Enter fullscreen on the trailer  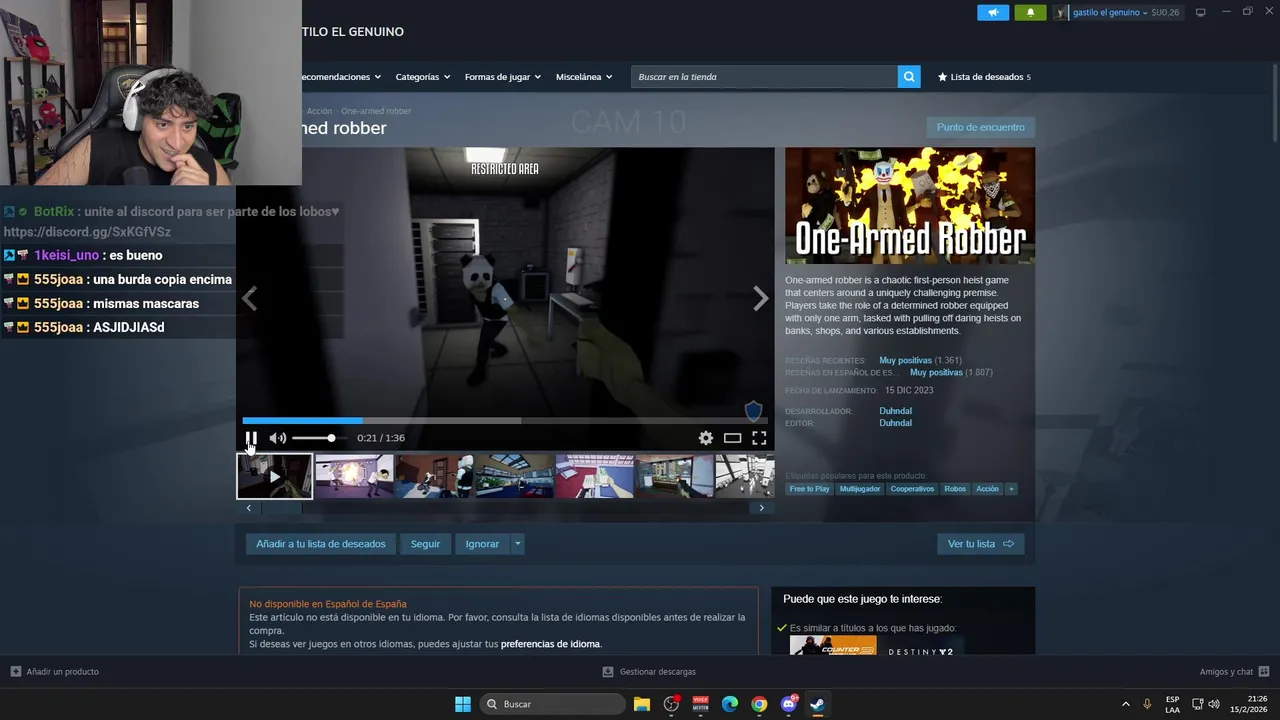(759, 438)
